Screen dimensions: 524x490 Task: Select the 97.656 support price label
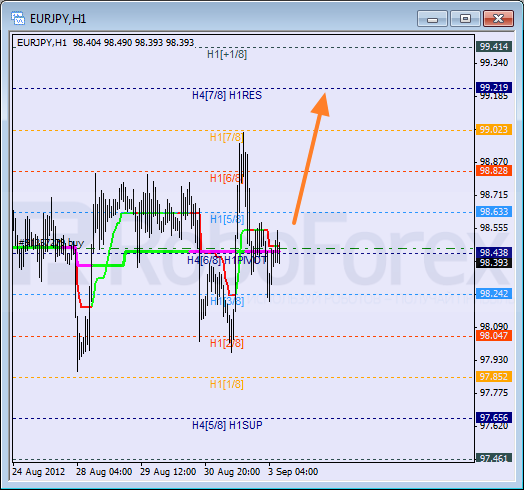(494, 417)
